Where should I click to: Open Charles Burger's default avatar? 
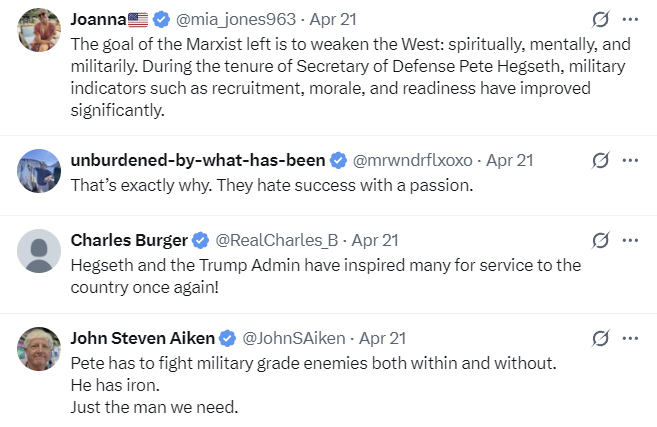[x=39, y=251]
